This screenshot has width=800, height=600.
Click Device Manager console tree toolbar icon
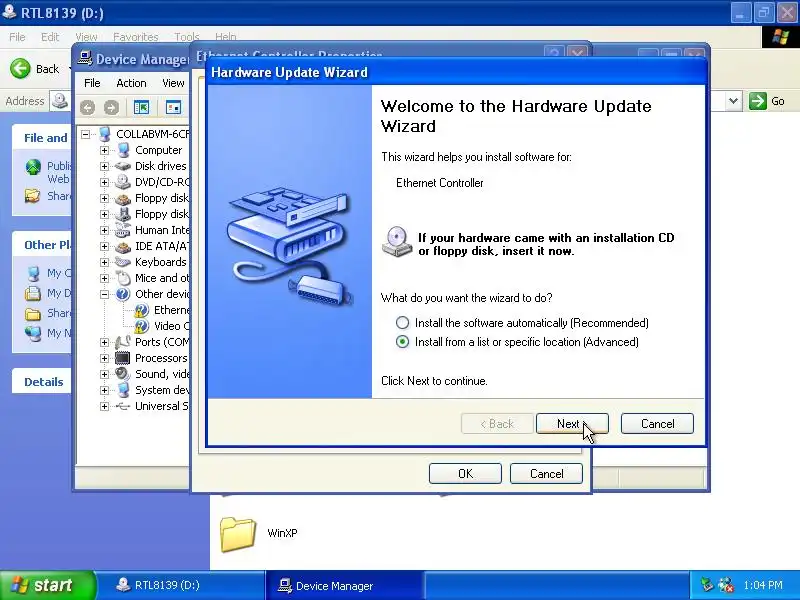tap(141, 107)
